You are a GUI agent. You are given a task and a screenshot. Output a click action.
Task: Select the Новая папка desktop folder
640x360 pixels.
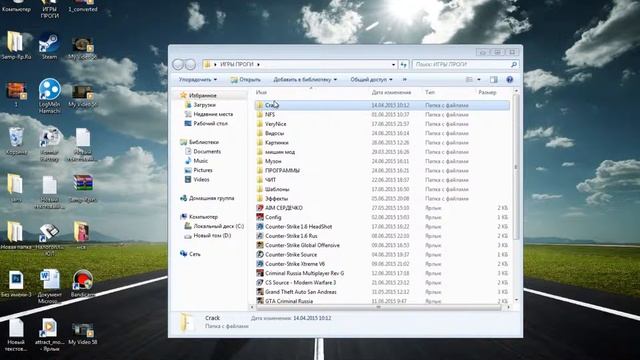click(16, 235)
